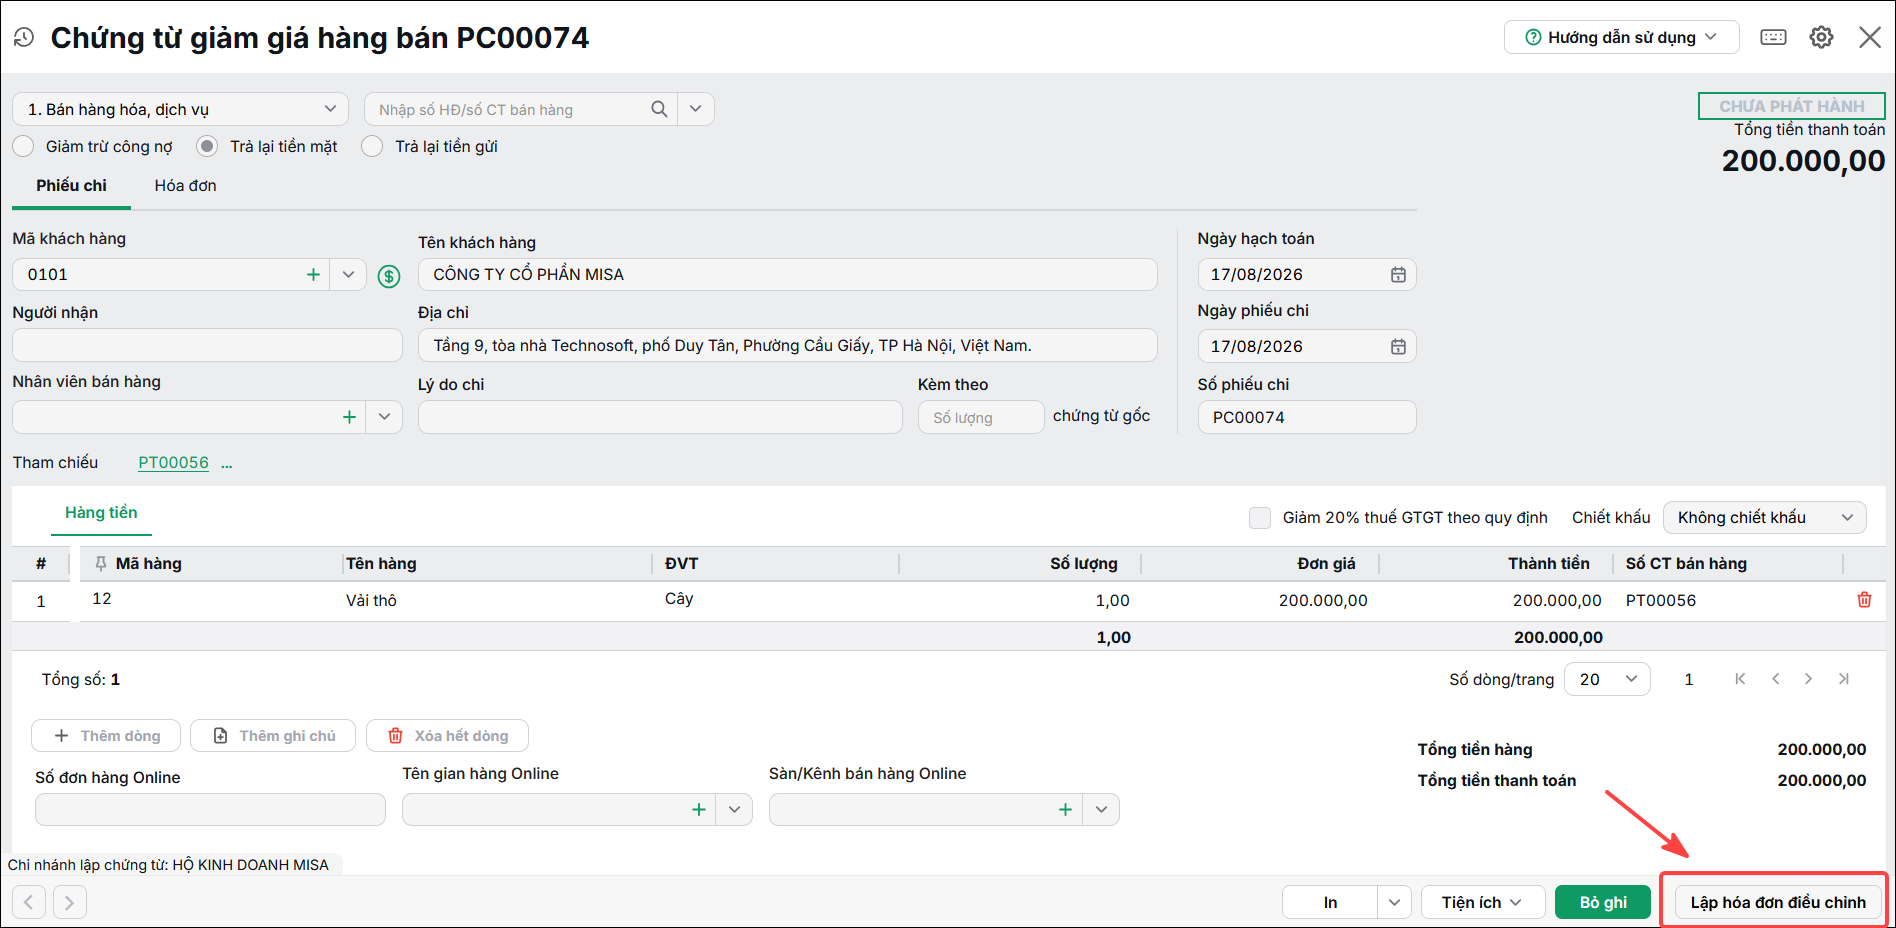Go to previous voucher arrow at bottom left
The image size is (1896, 928).
click(x=29, y=902)
